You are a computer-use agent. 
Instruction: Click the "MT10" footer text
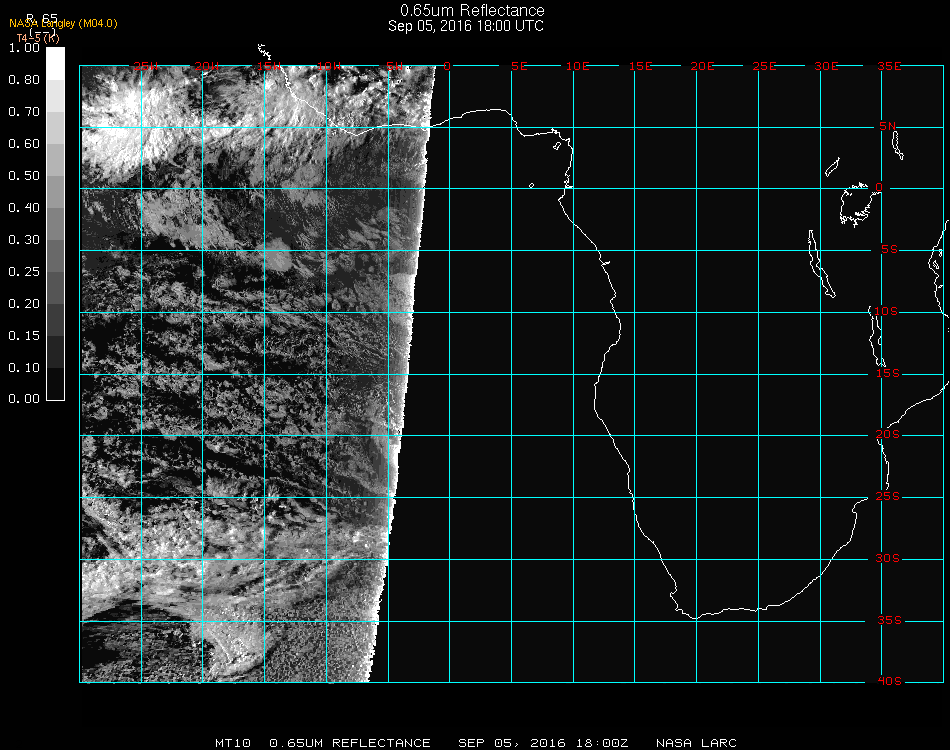(x=233, y=743)
